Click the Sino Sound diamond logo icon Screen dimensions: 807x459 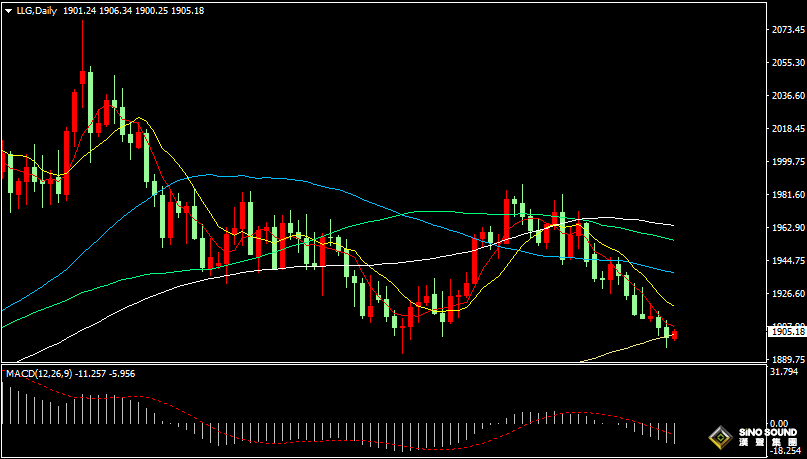tap(718, 437)
